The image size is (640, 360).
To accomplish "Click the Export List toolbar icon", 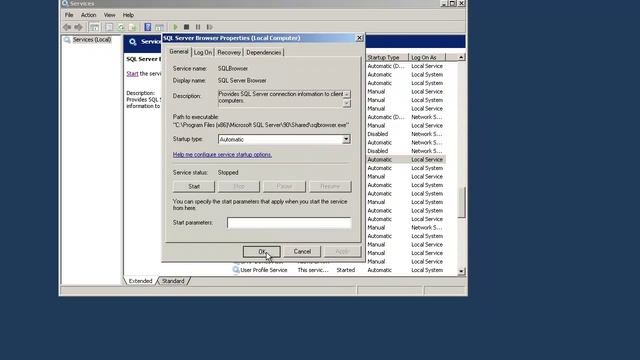I will (x=132, y=27).
